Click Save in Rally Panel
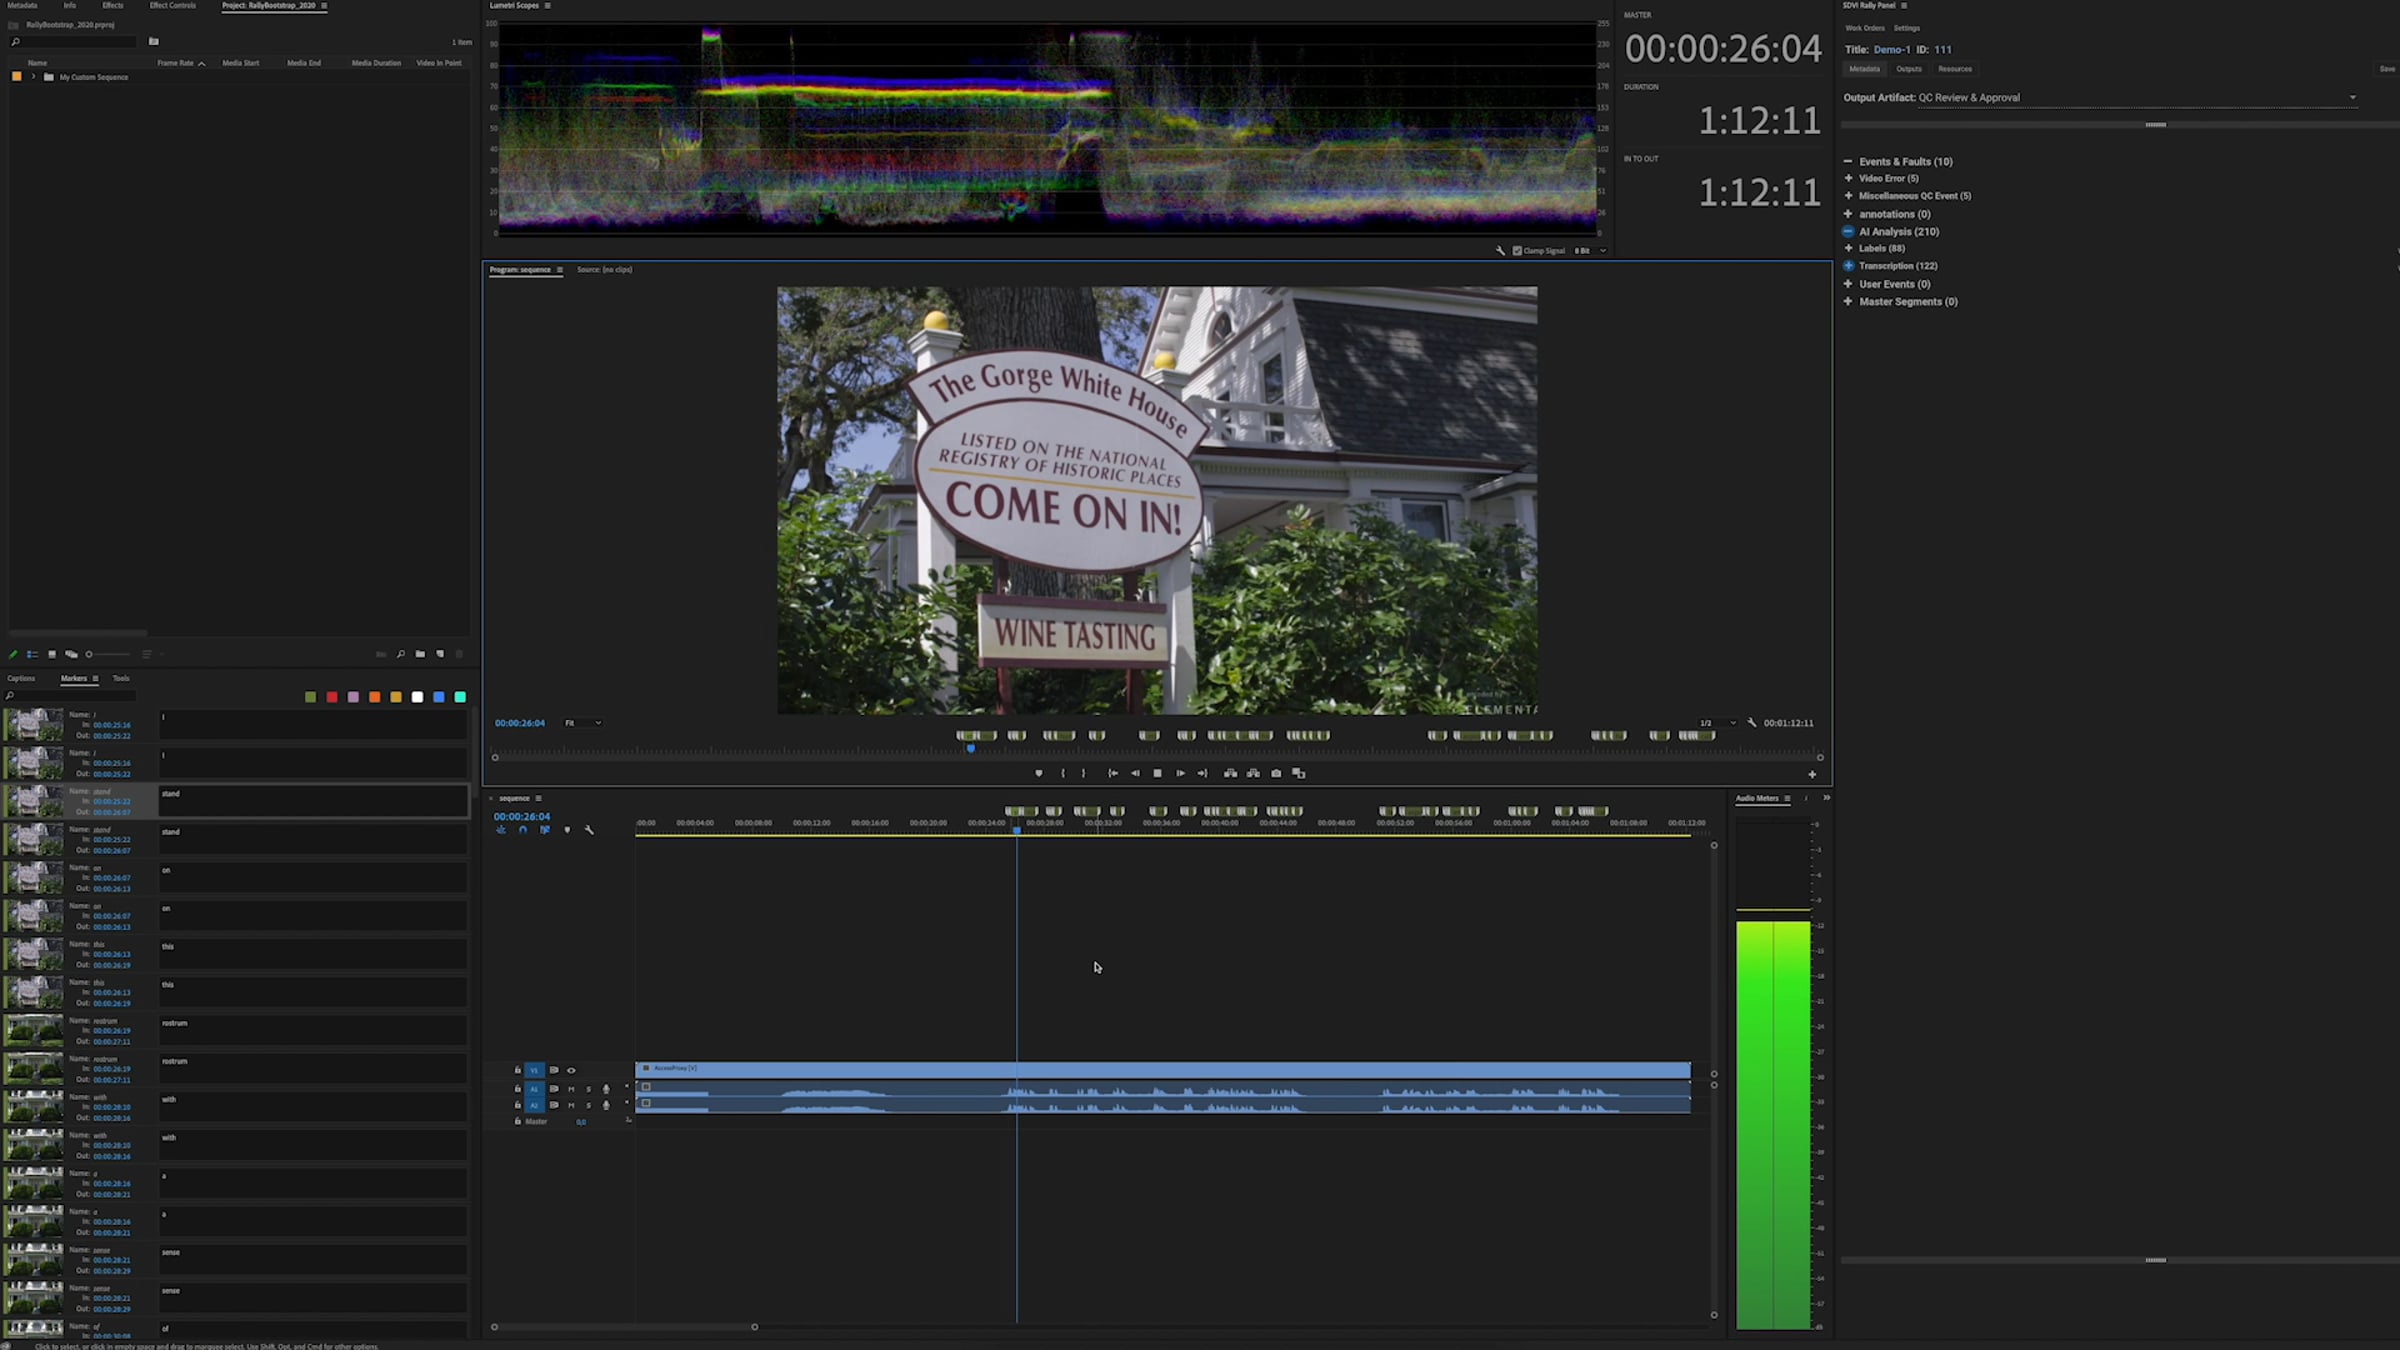This screenshot has width=2400, height=1350. tap(2387, 69)
